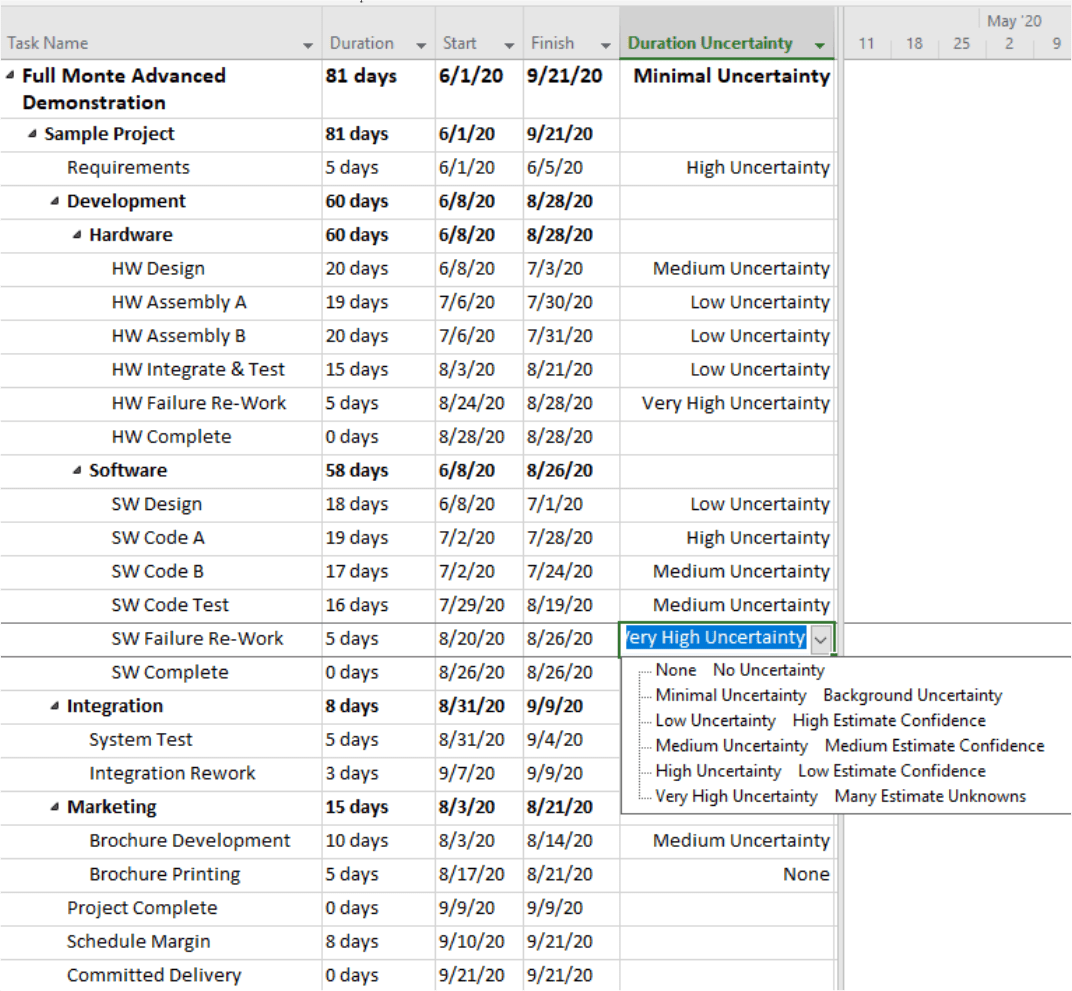Click the dropdown arrow in SW Failure Re-Work uncertainty cell

[x=821, y=640]
